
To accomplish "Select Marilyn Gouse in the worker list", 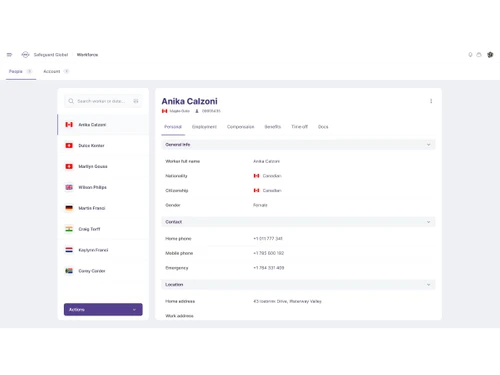I will click(x=103, y=166).
